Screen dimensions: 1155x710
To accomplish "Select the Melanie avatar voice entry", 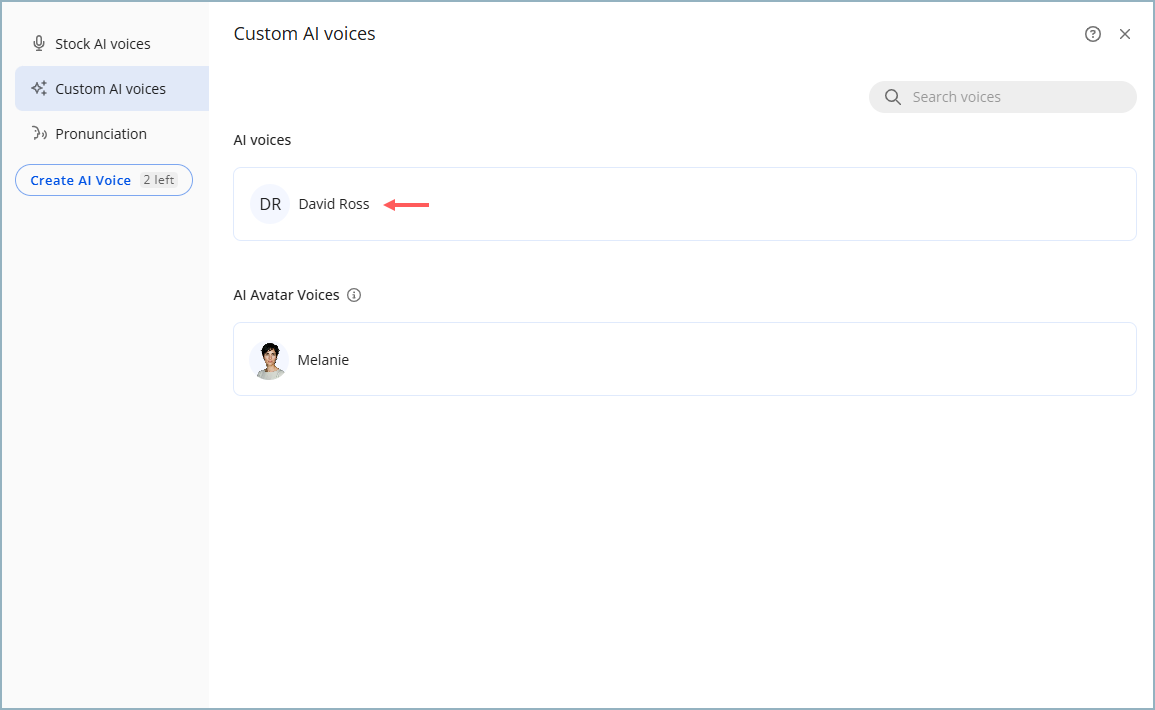I will [x=684, y=359].
